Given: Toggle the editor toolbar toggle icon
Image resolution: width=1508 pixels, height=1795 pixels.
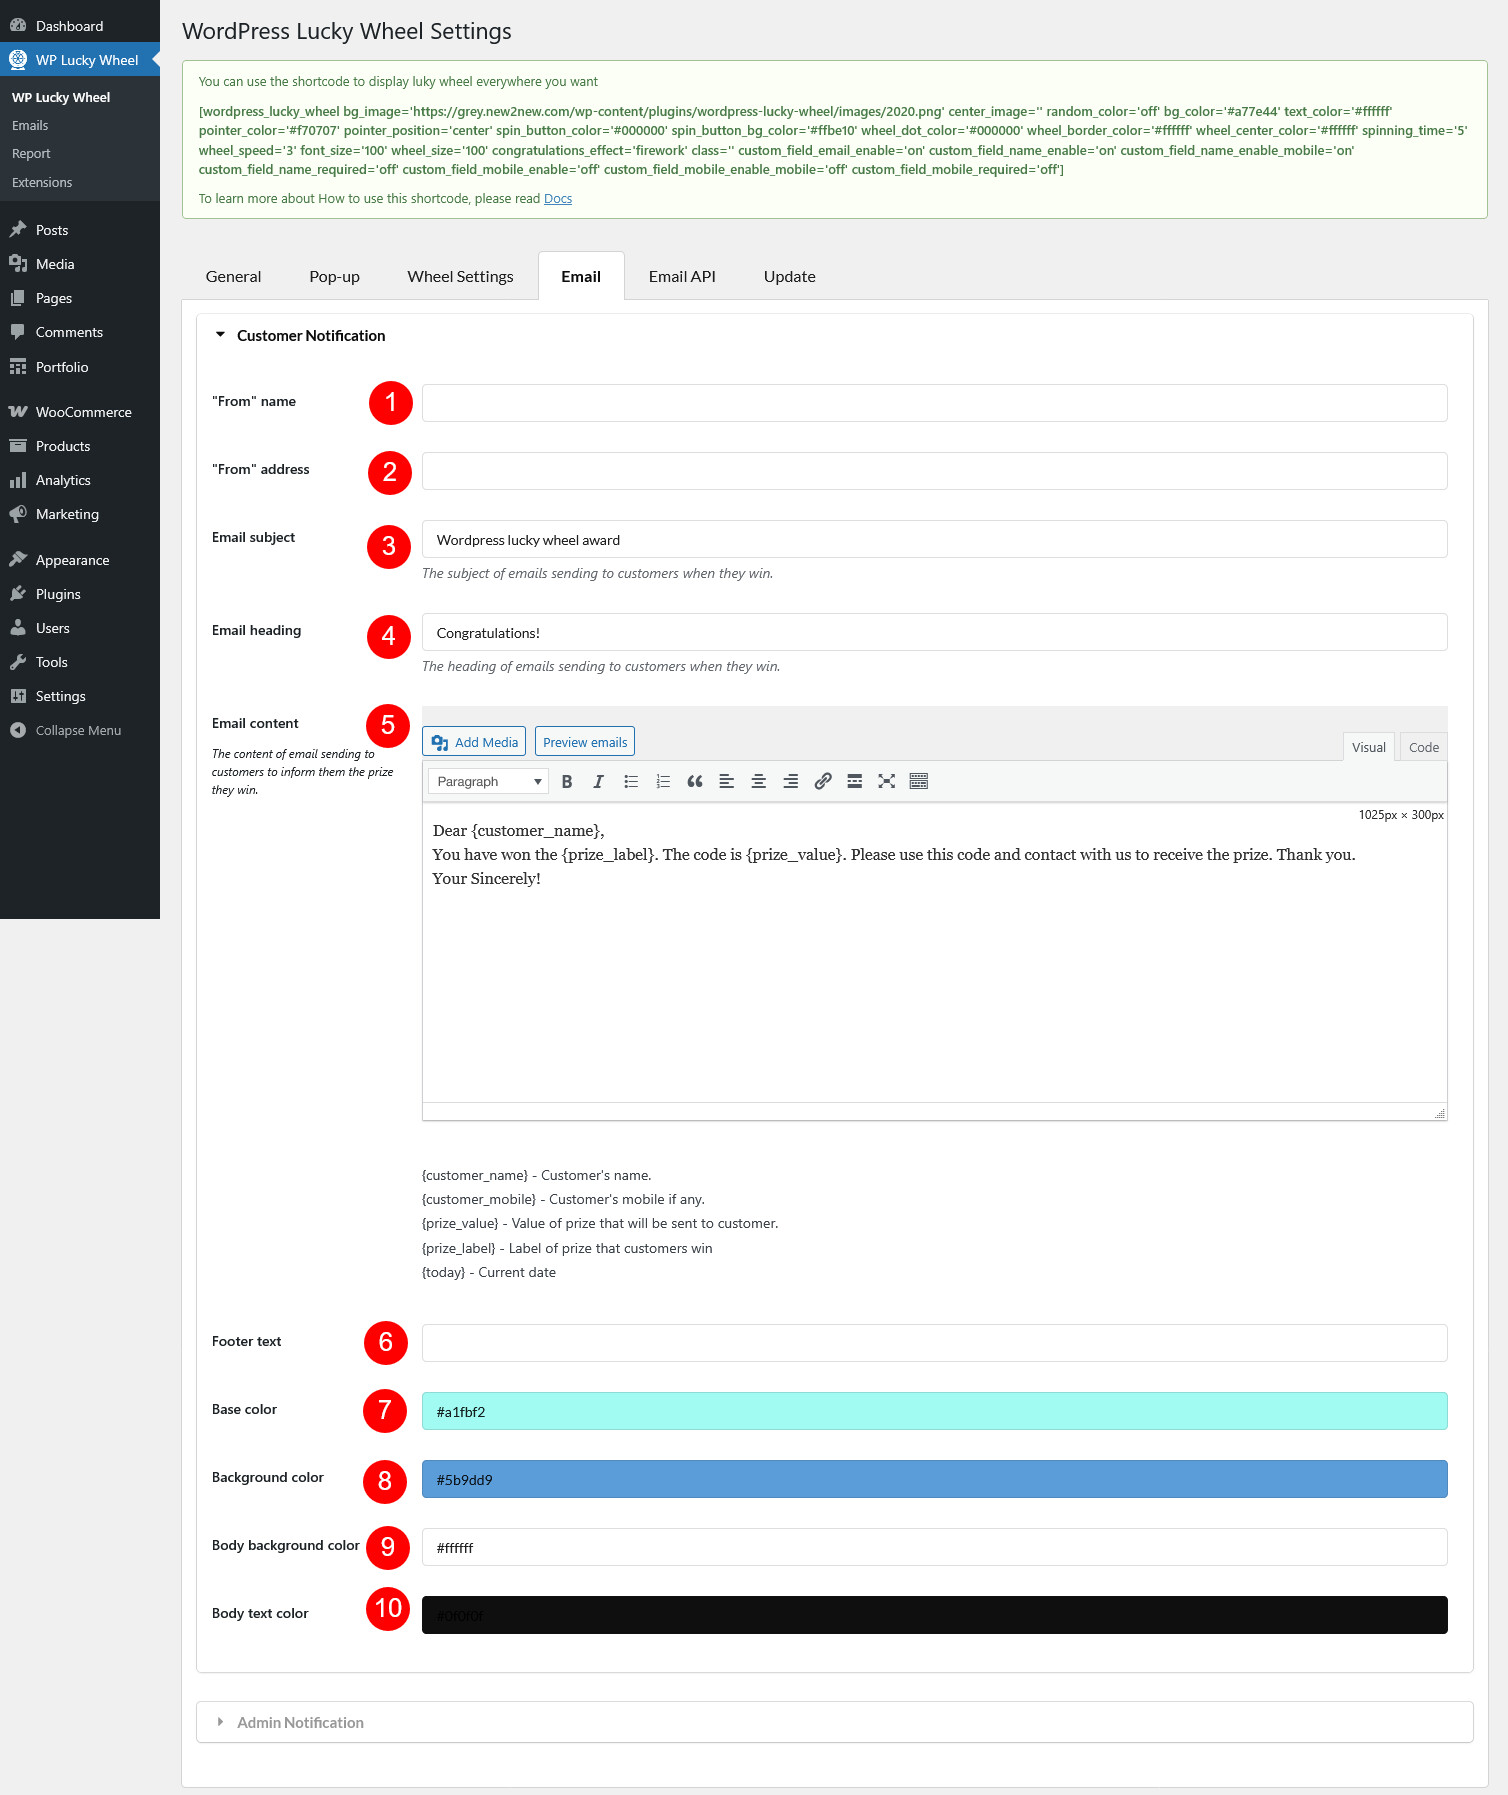Looking at the screenshot, I should (x=919, y=782).
